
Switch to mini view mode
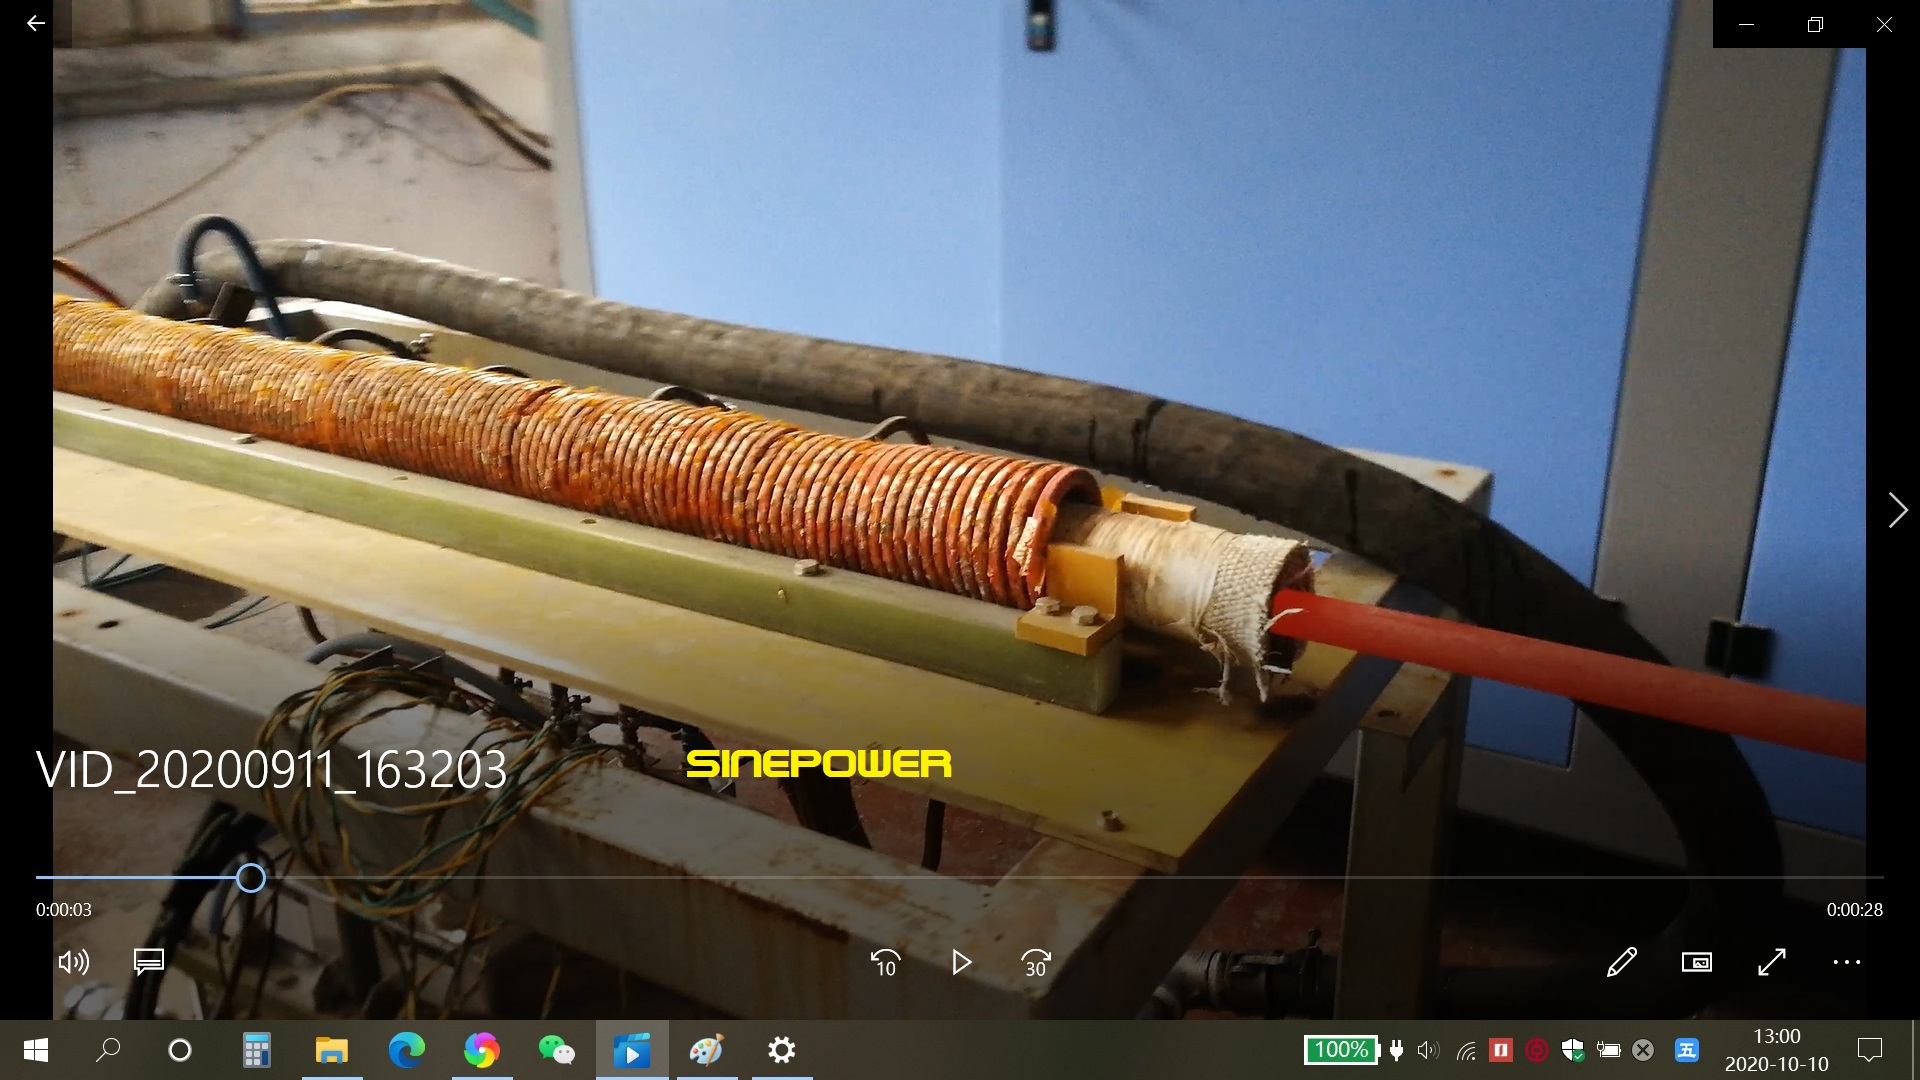(1697, 962)
